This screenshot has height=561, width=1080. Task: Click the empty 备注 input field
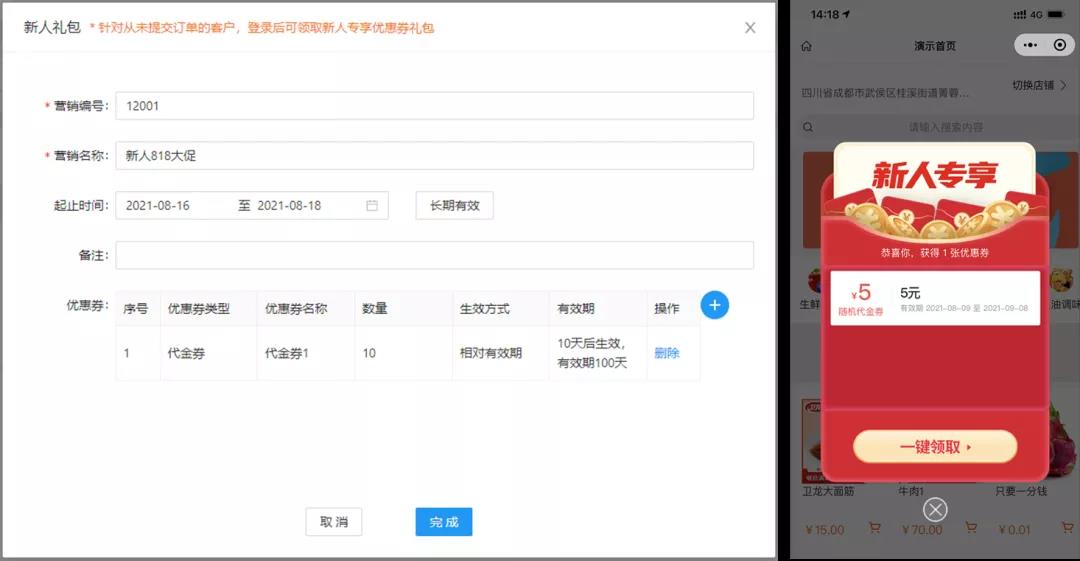coord(434,256)
